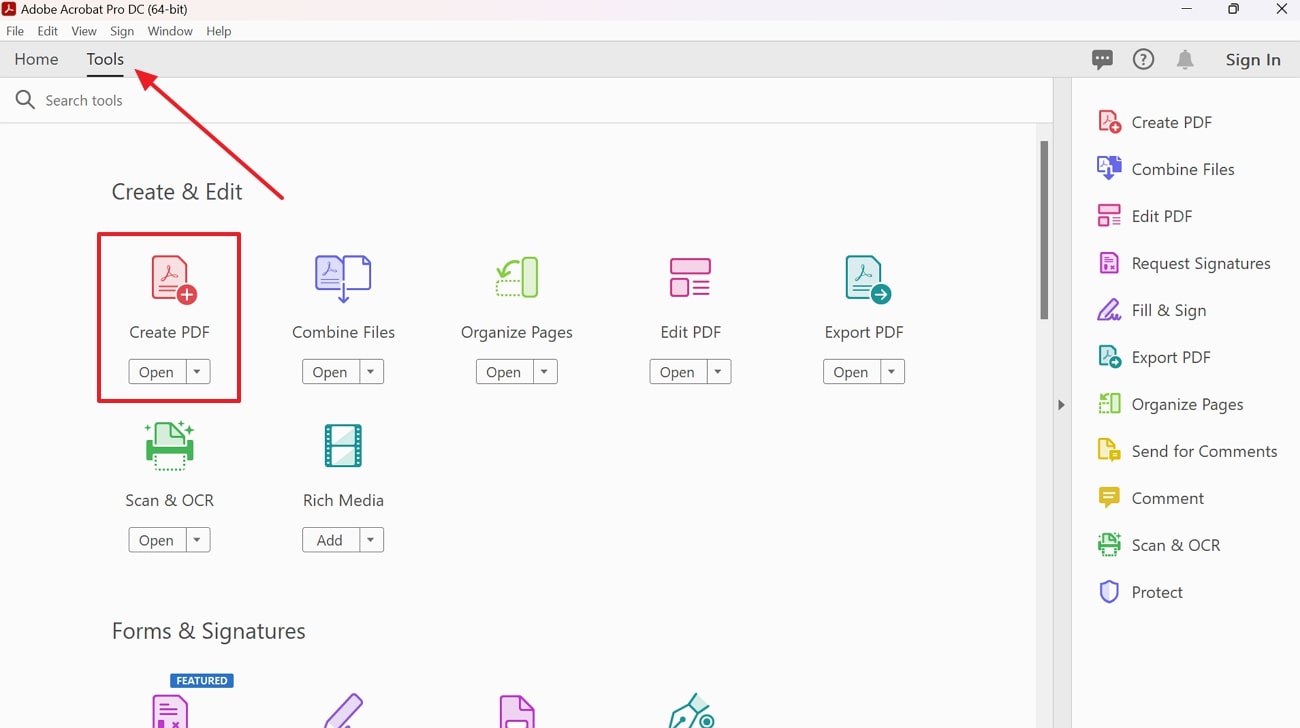The width and height of the screenshot is (1300, 728).
Task: Expand dropdown arrow next to Organize Pages Open
Action: point(544,372)
